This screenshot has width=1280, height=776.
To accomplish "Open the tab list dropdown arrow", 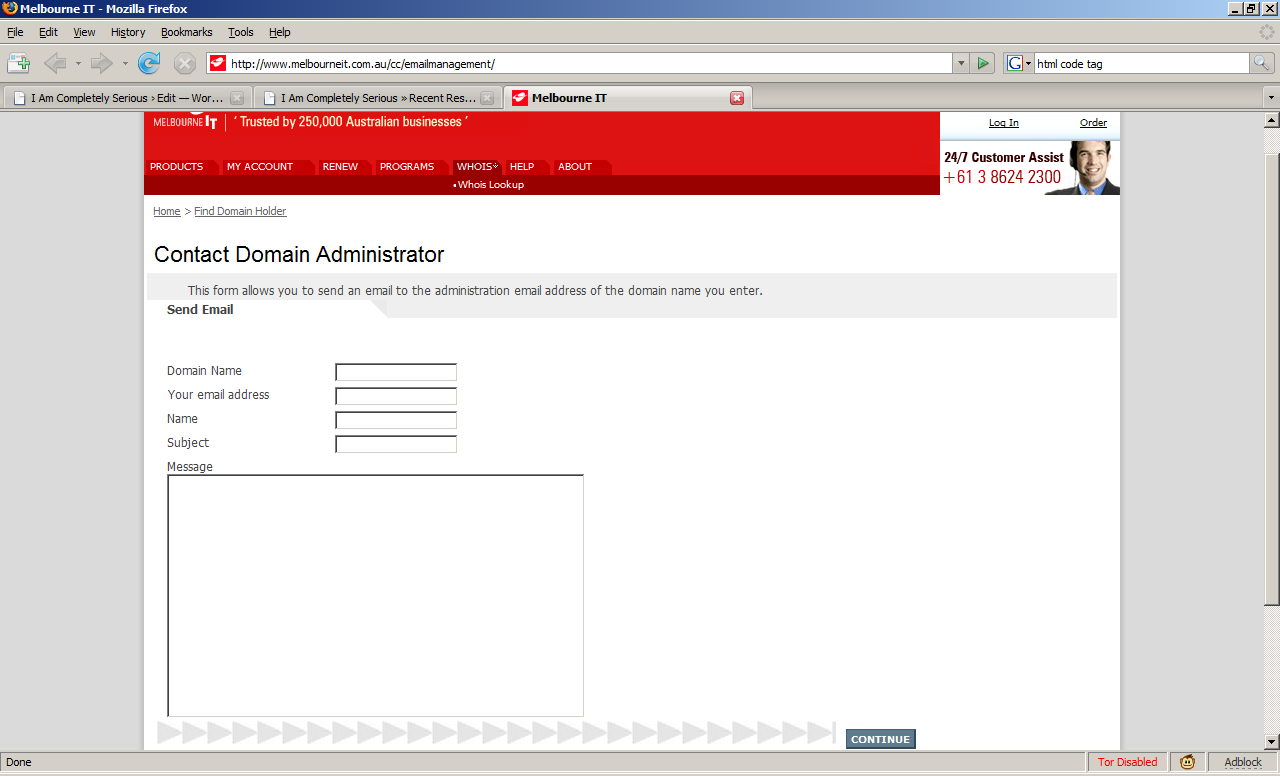I will [1271, 98].
